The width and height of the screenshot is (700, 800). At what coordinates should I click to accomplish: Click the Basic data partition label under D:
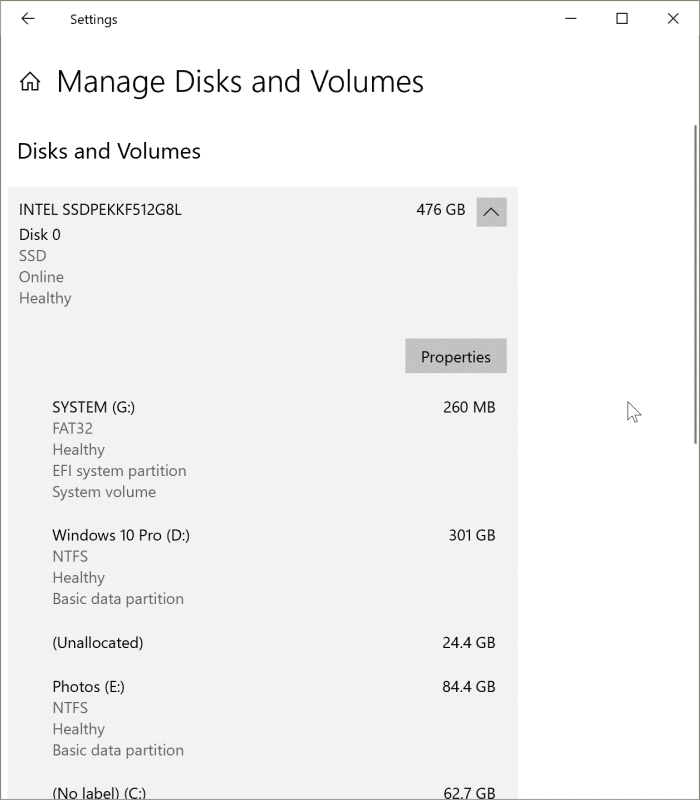pyautogui.click(x=118, y=598)
